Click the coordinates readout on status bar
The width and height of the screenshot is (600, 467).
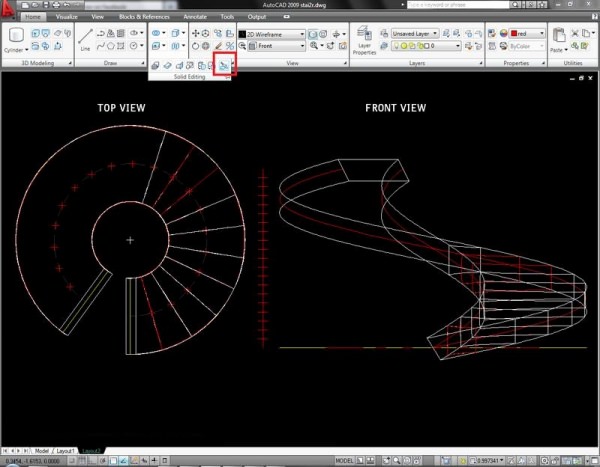pos(33,461)
